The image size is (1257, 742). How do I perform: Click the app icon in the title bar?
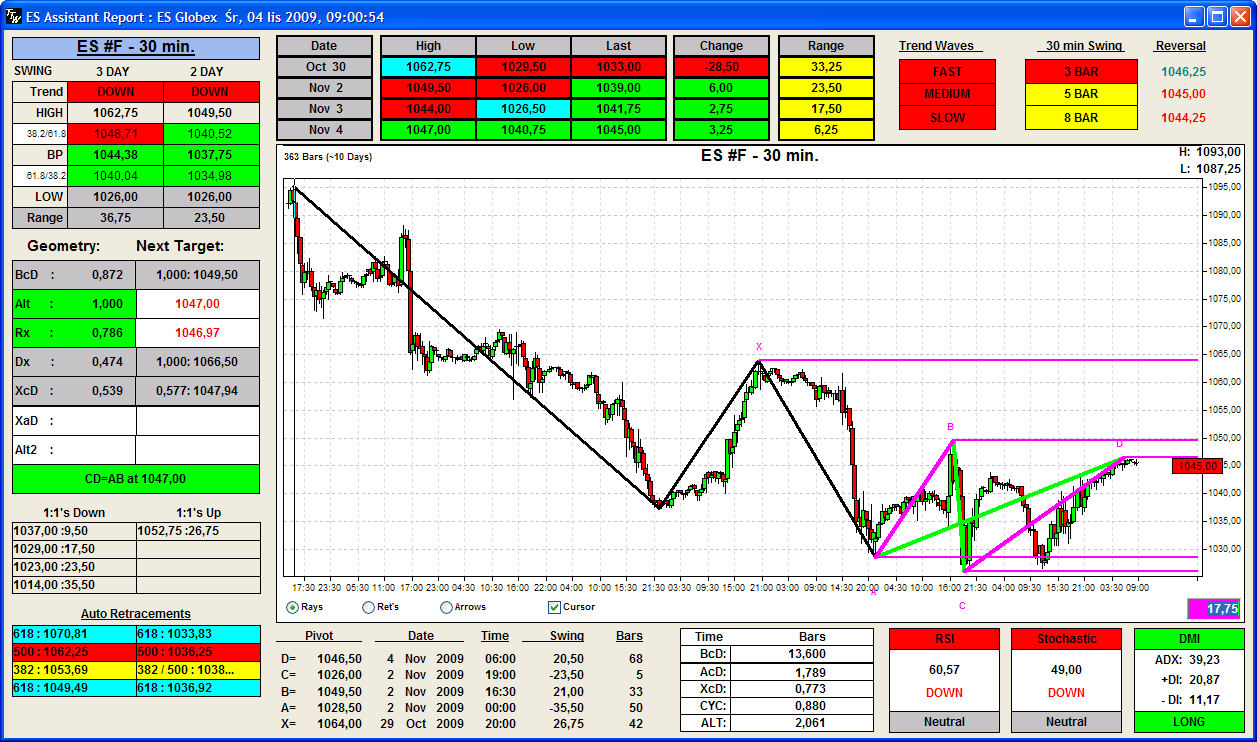pyautogui.click(x=13, y=17)
